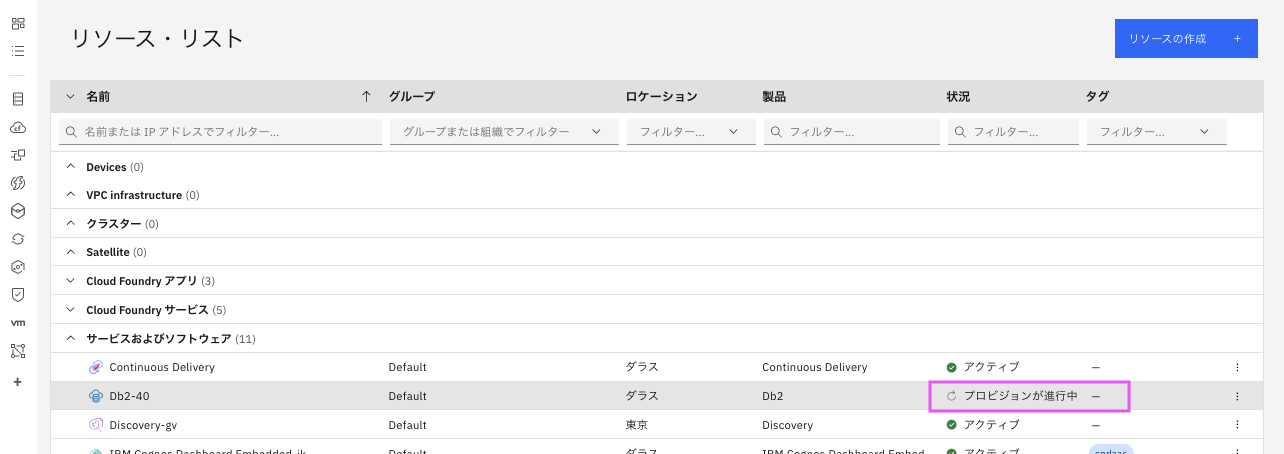1284x454 pixels.
Task: Click the Discovery product cell
Action: (787, 425)
